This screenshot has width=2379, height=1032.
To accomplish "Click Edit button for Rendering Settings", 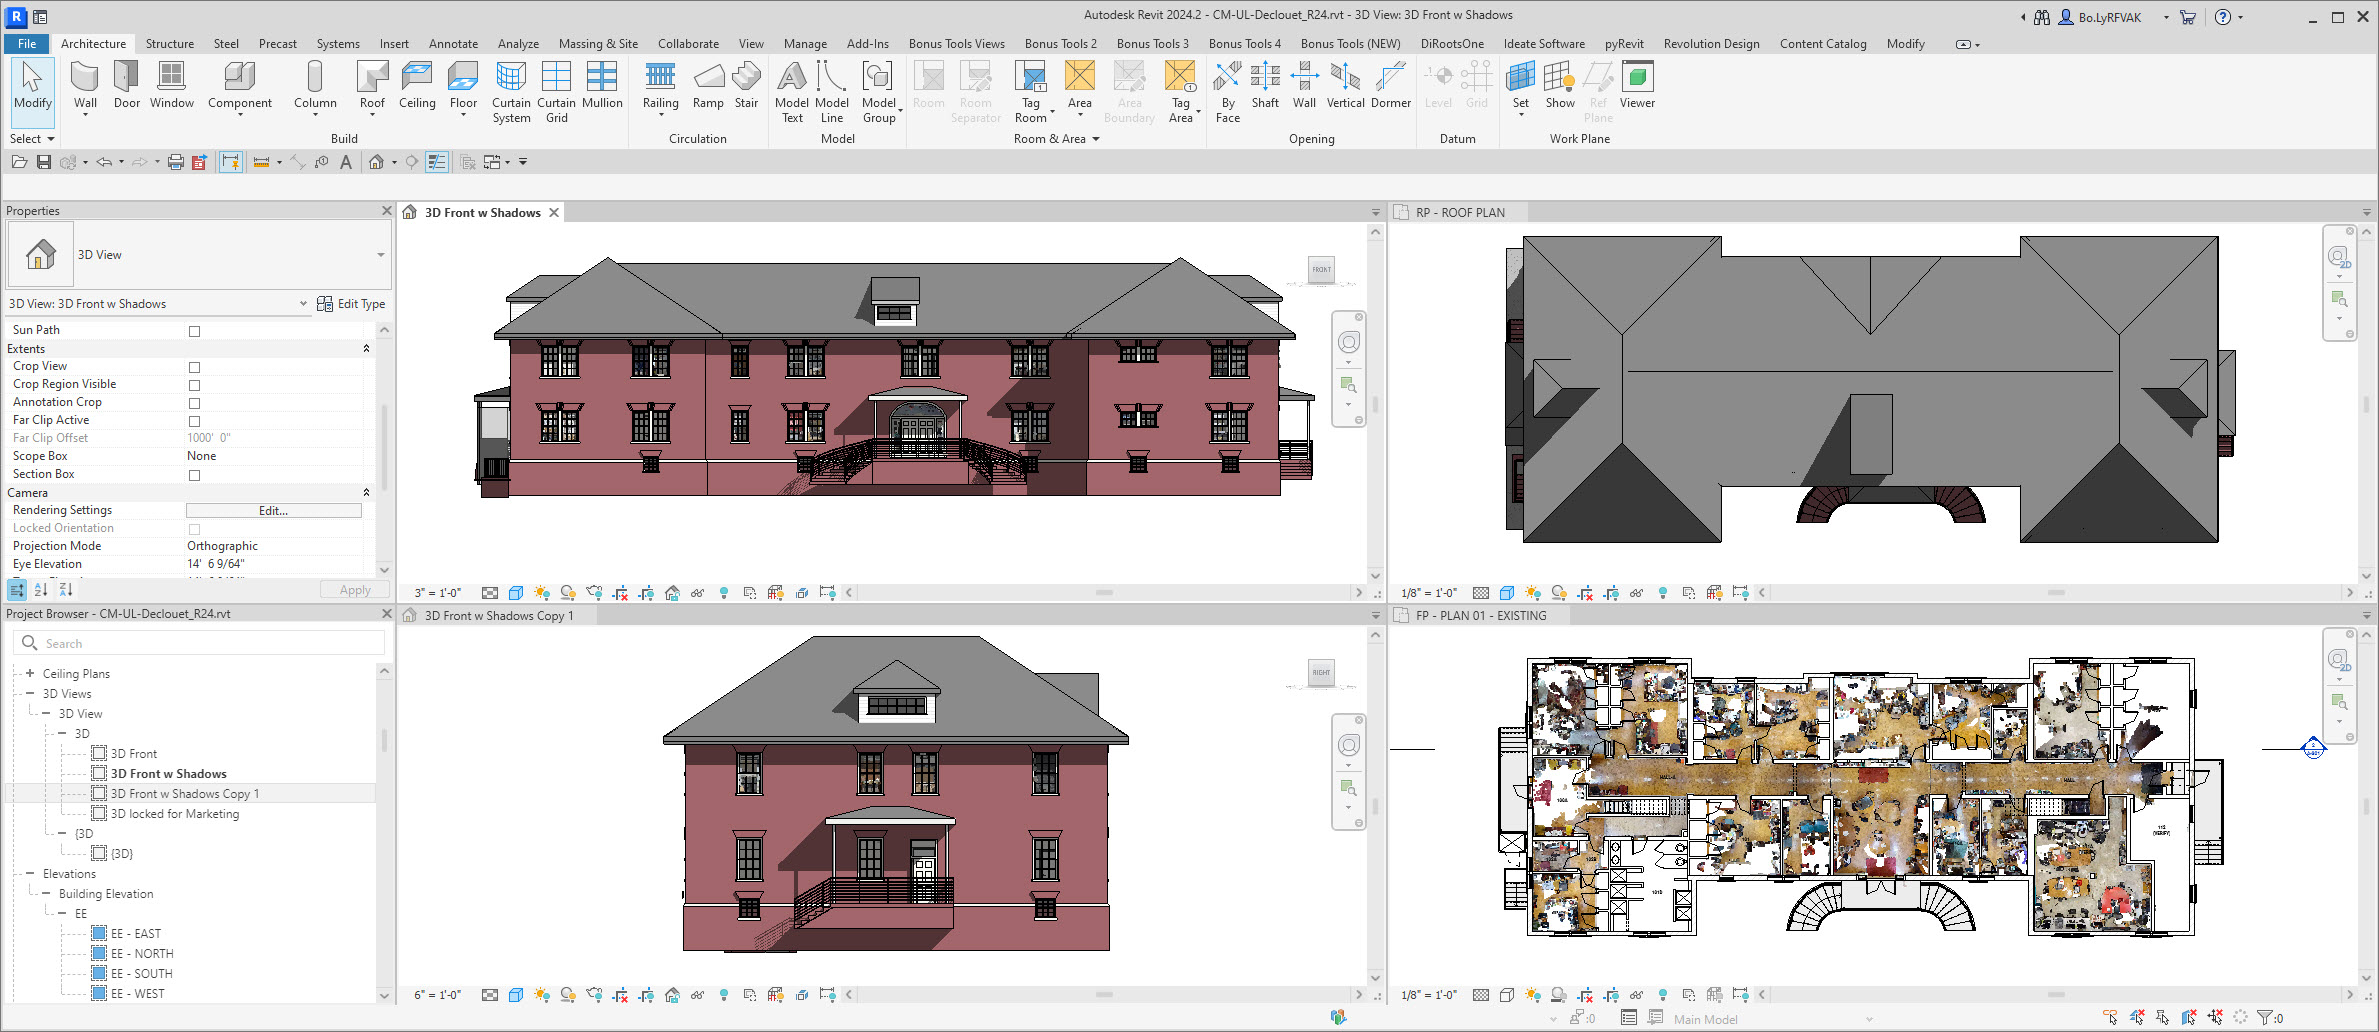I will (x=273, y=511).
